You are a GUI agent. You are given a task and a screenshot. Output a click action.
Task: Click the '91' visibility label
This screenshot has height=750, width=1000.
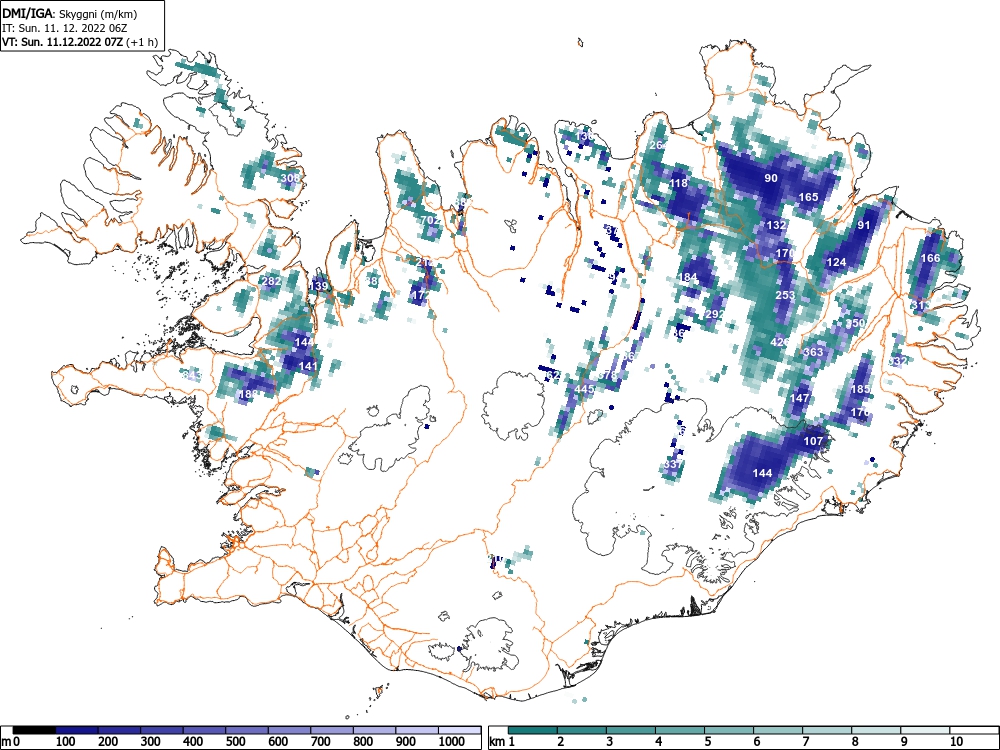[x=864, y=225]
